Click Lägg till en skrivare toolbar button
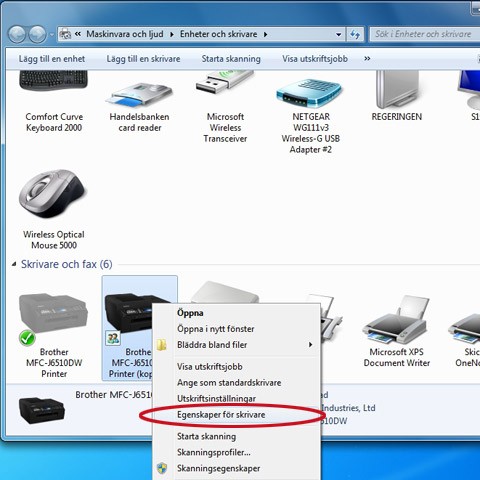Viewport: 480px width, 480px height. tap(143, 59)
